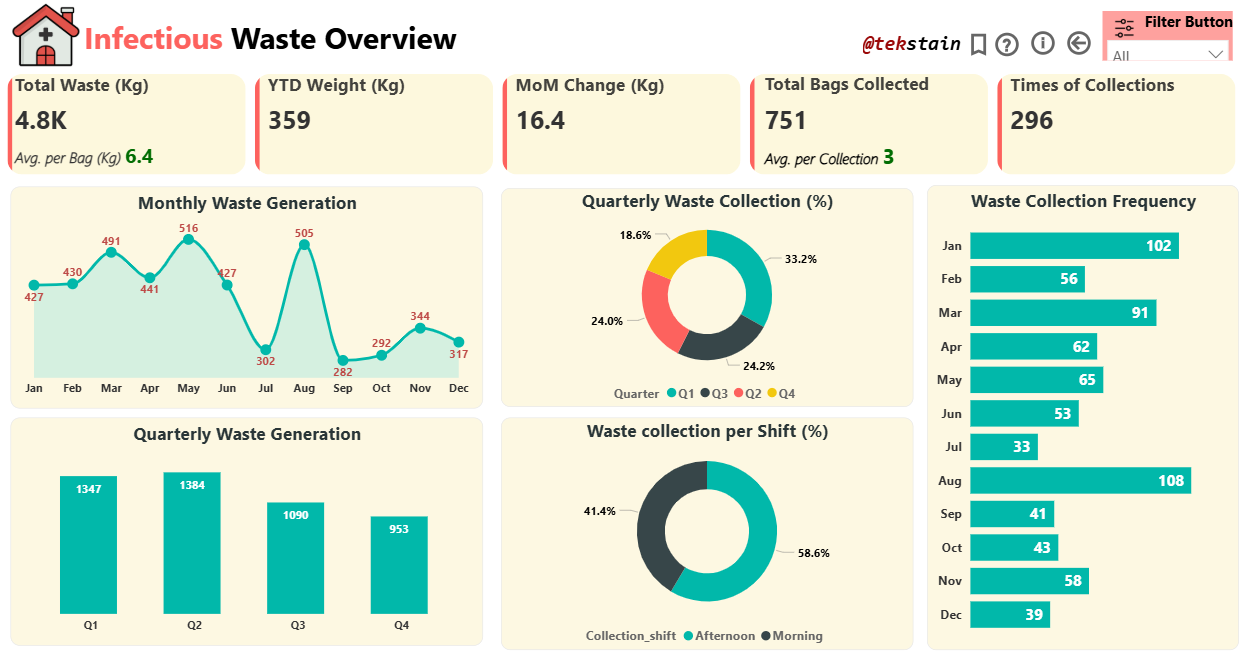Click the bookmark icon in the header
This screenshot has height=660, width=1247.
point(979,44)
